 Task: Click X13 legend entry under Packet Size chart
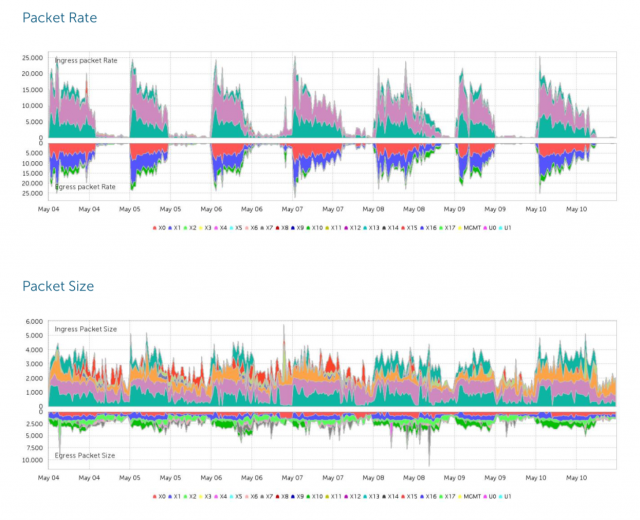[x=371, y=496]
